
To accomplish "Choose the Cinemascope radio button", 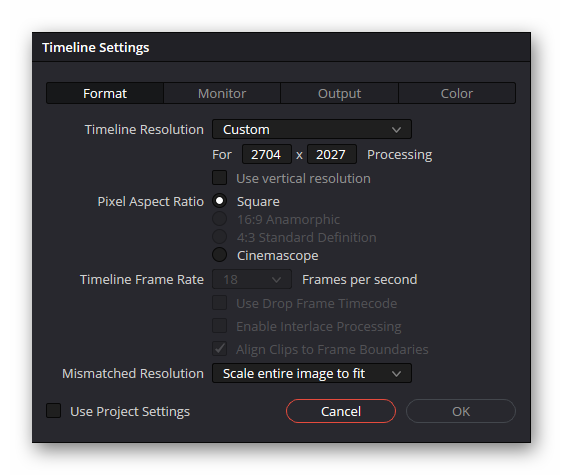I will pos(219,255).
